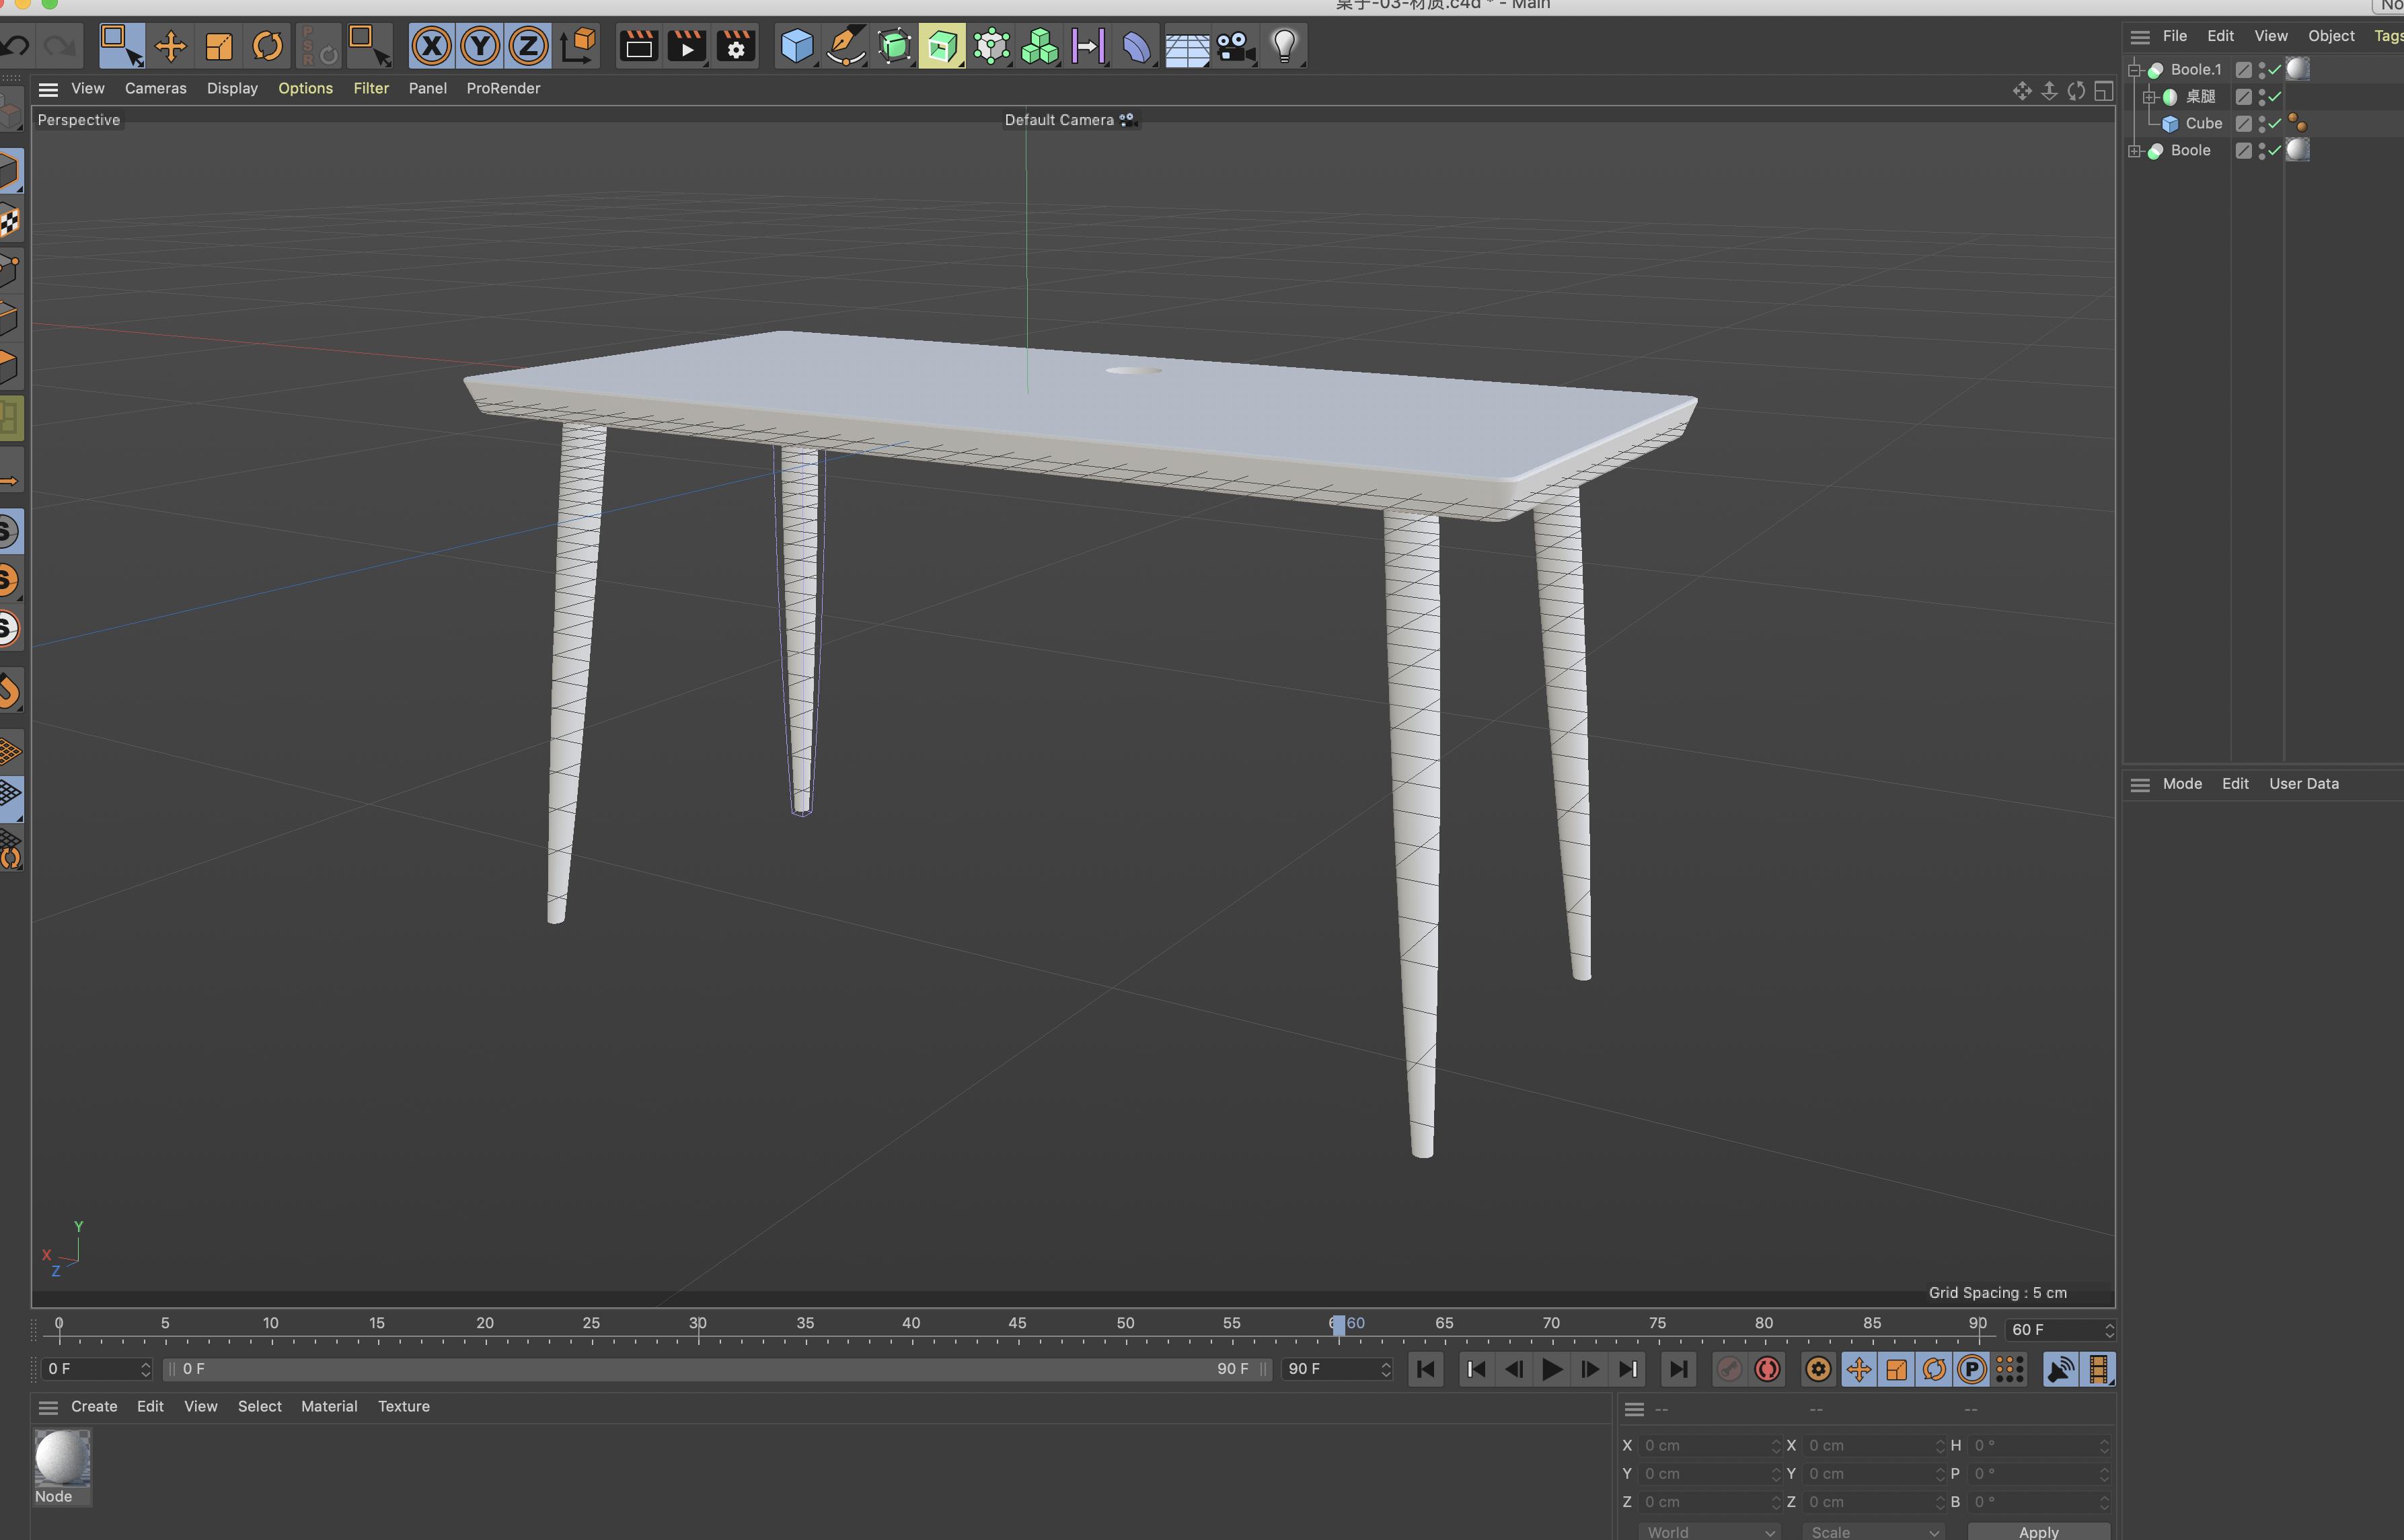Select the Node material thumbnail
2404x1540 pixels.
[x=62, y=1458]
